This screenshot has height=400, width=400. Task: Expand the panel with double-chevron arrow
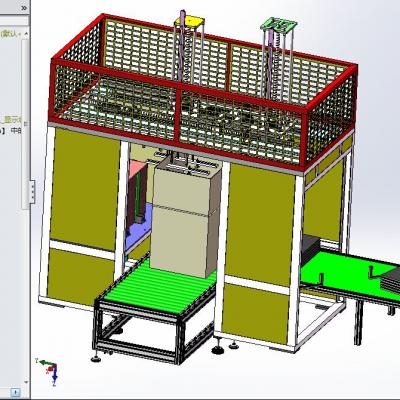coord(24,8)
